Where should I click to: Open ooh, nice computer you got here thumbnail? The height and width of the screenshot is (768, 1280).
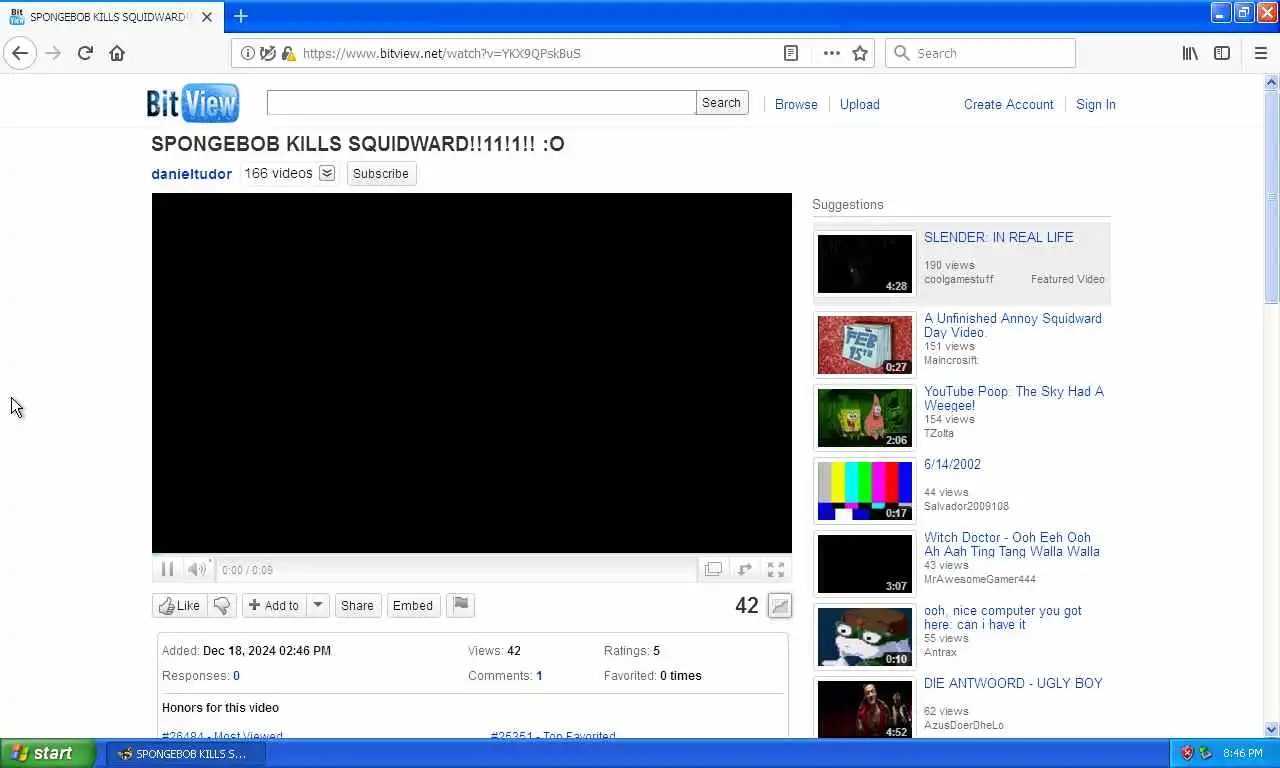[865, 636]
